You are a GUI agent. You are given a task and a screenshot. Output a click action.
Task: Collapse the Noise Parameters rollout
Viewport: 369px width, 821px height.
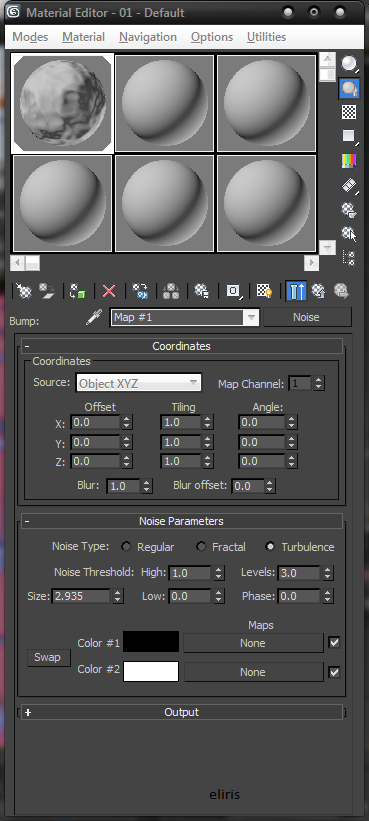click(x=182, y=521)
